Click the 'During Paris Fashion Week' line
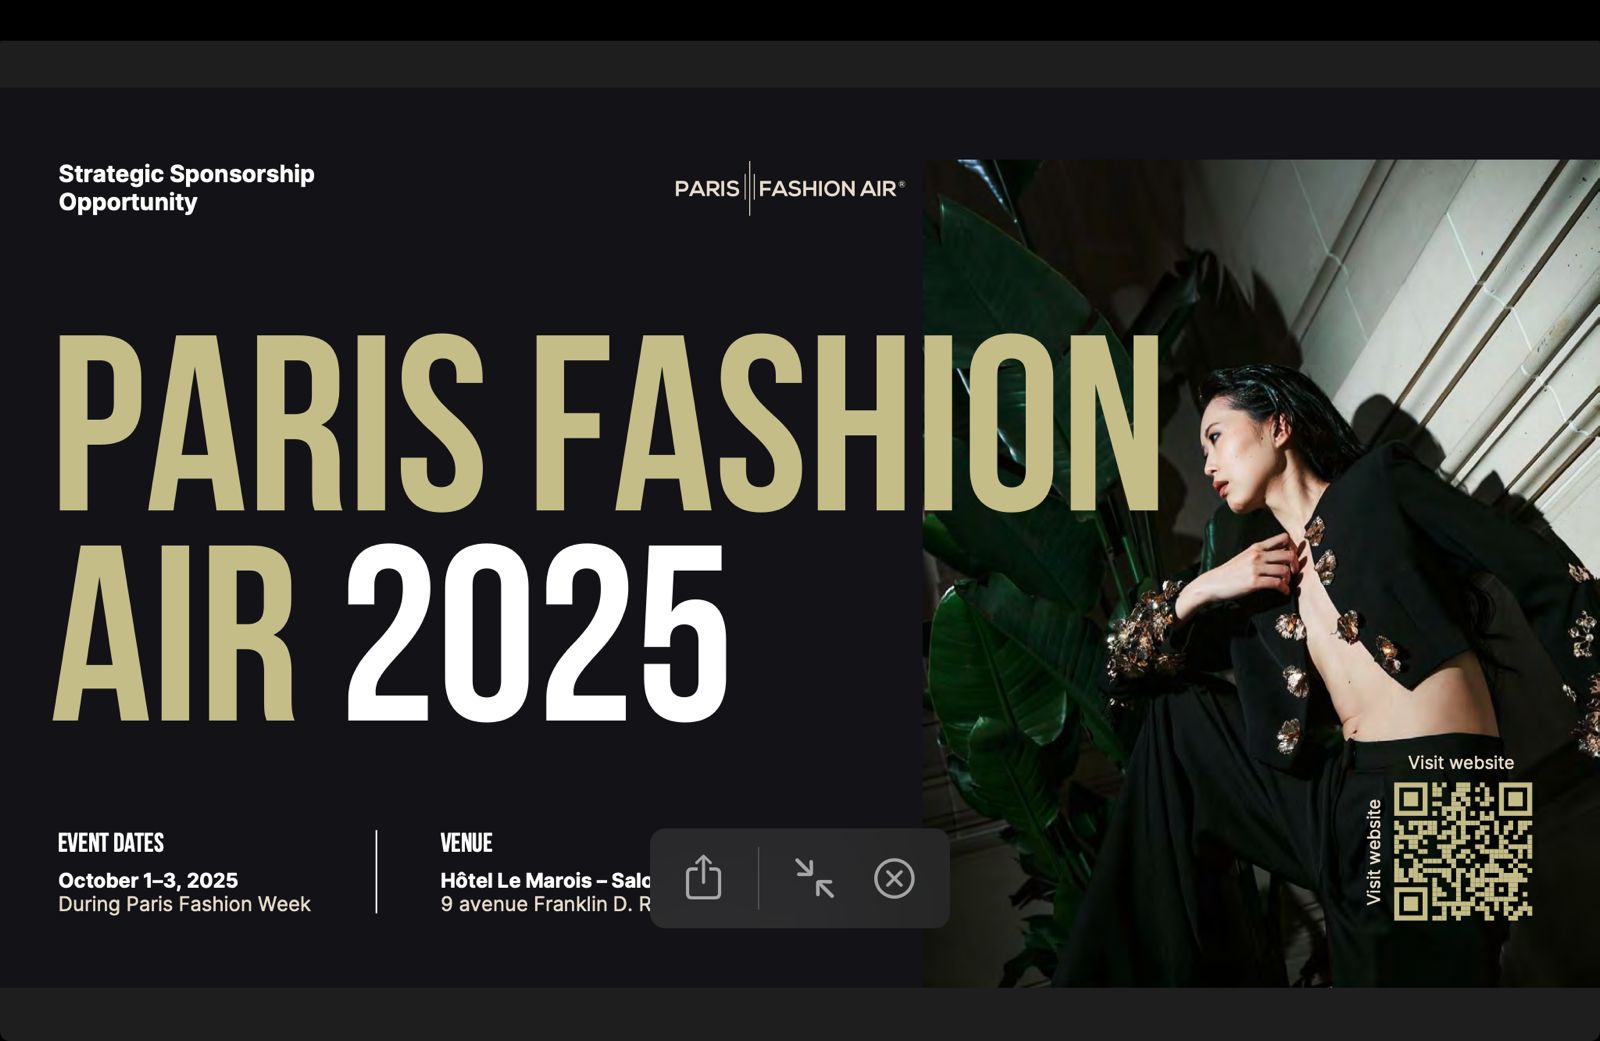The height and width of the screenshot is (1041, 1600). [184, 904]
